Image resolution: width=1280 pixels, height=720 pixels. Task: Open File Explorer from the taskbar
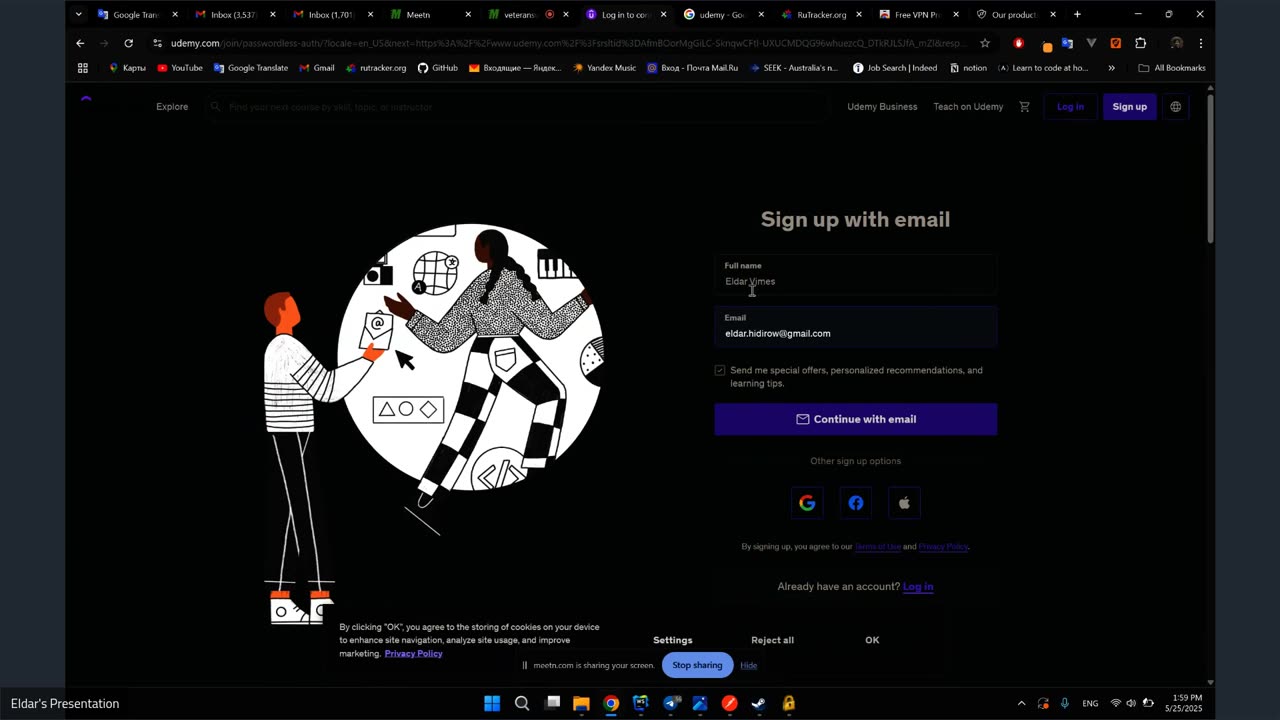coord(581,703)
